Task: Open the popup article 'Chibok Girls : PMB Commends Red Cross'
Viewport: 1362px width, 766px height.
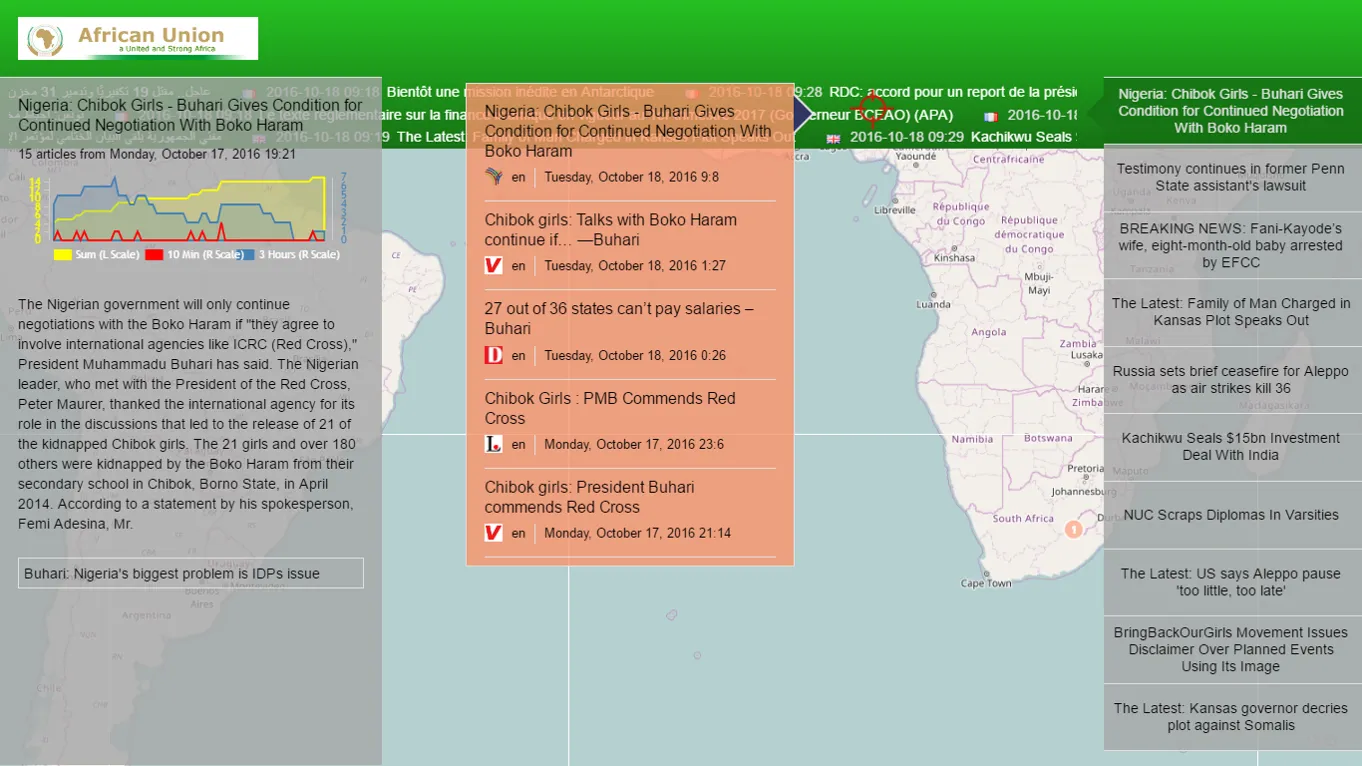Action: 610,408
